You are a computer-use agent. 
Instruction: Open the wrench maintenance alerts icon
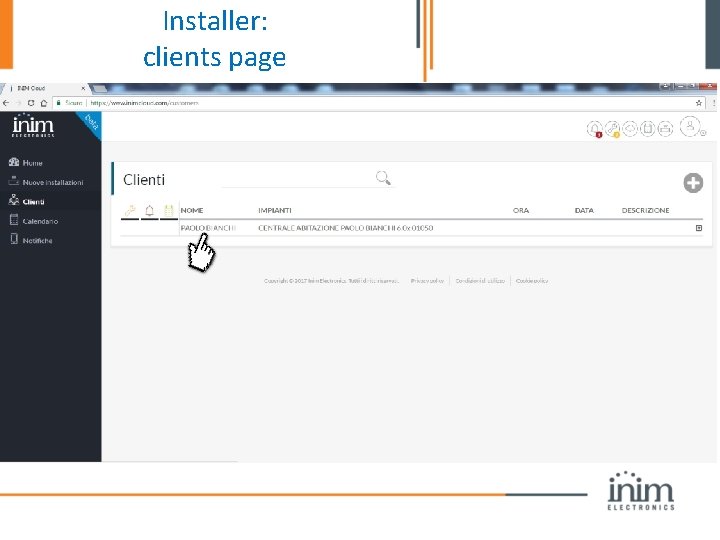click(x=612, y=129)
